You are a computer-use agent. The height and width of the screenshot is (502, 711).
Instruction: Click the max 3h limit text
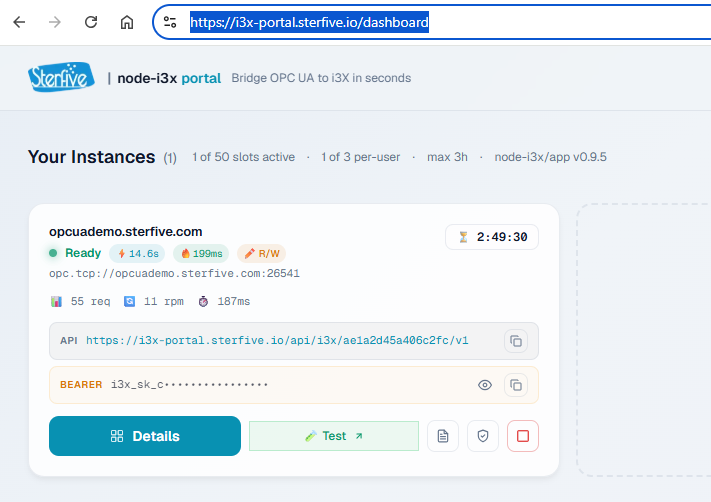click(447, 157)
